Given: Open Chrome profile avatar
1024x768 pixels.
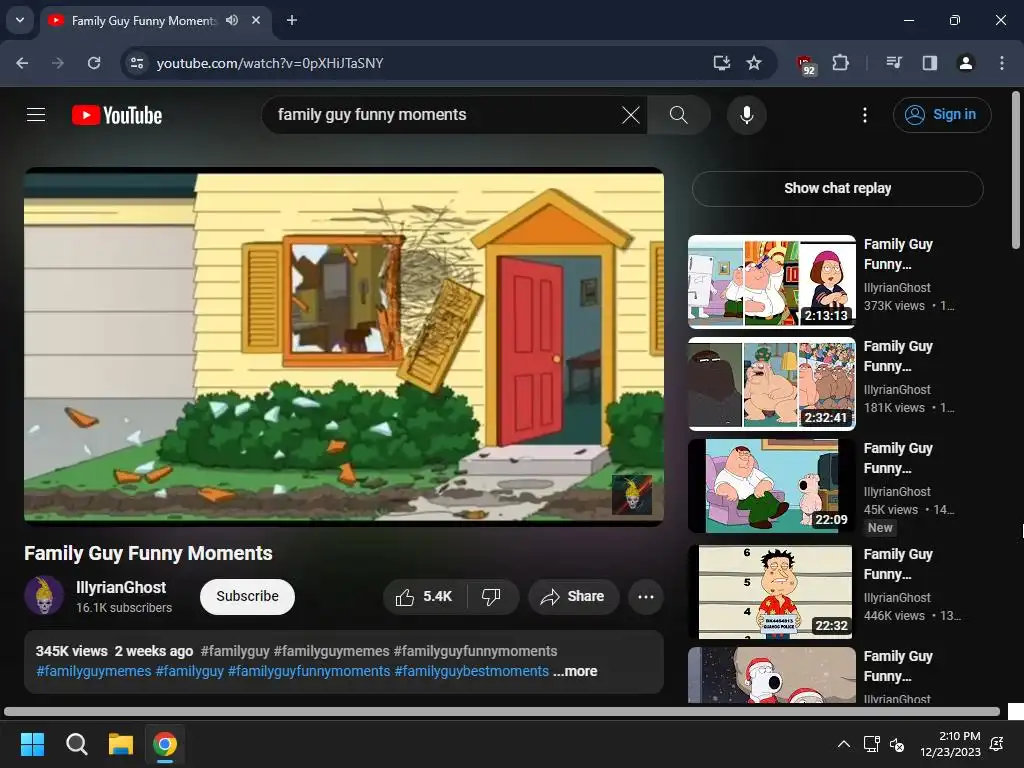Looking at the screenshot, I should click(965, 63).
